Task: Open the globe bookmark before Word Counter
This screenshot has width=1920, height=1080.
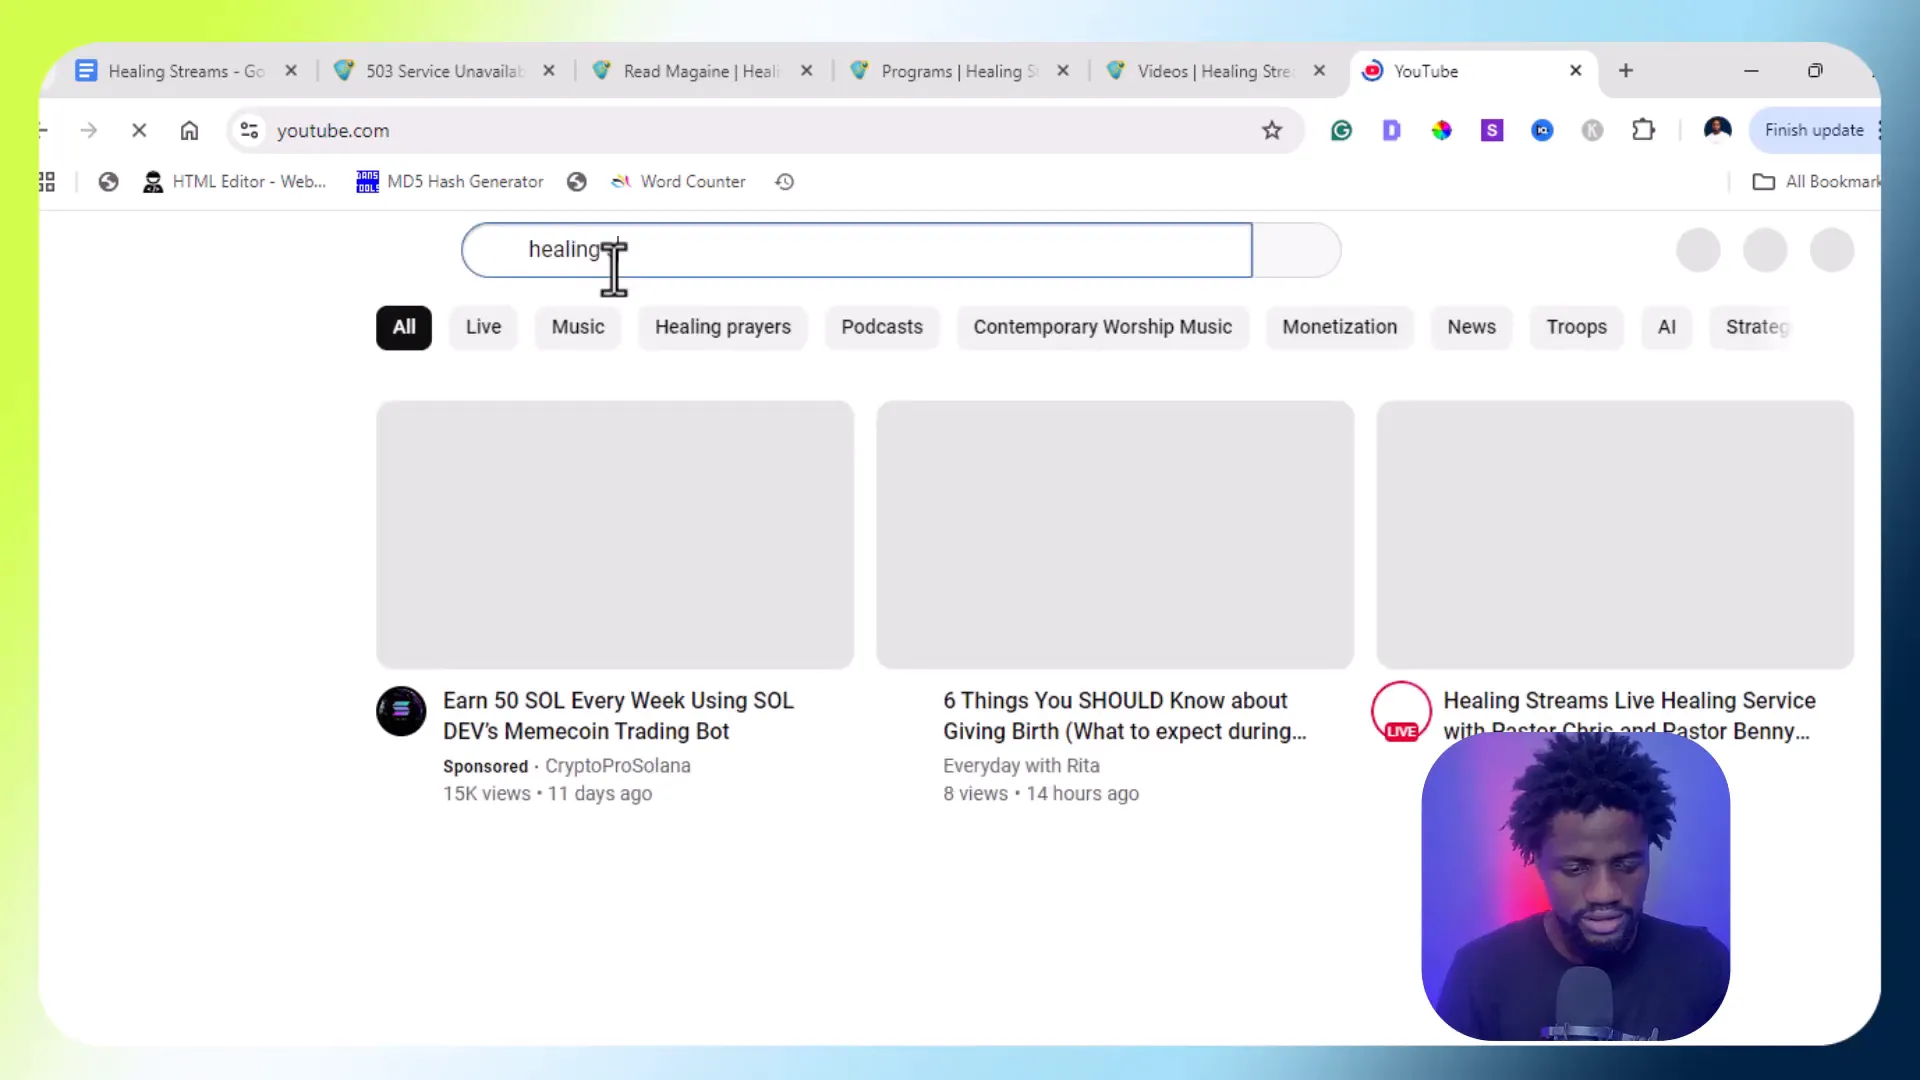Action: 577,182
